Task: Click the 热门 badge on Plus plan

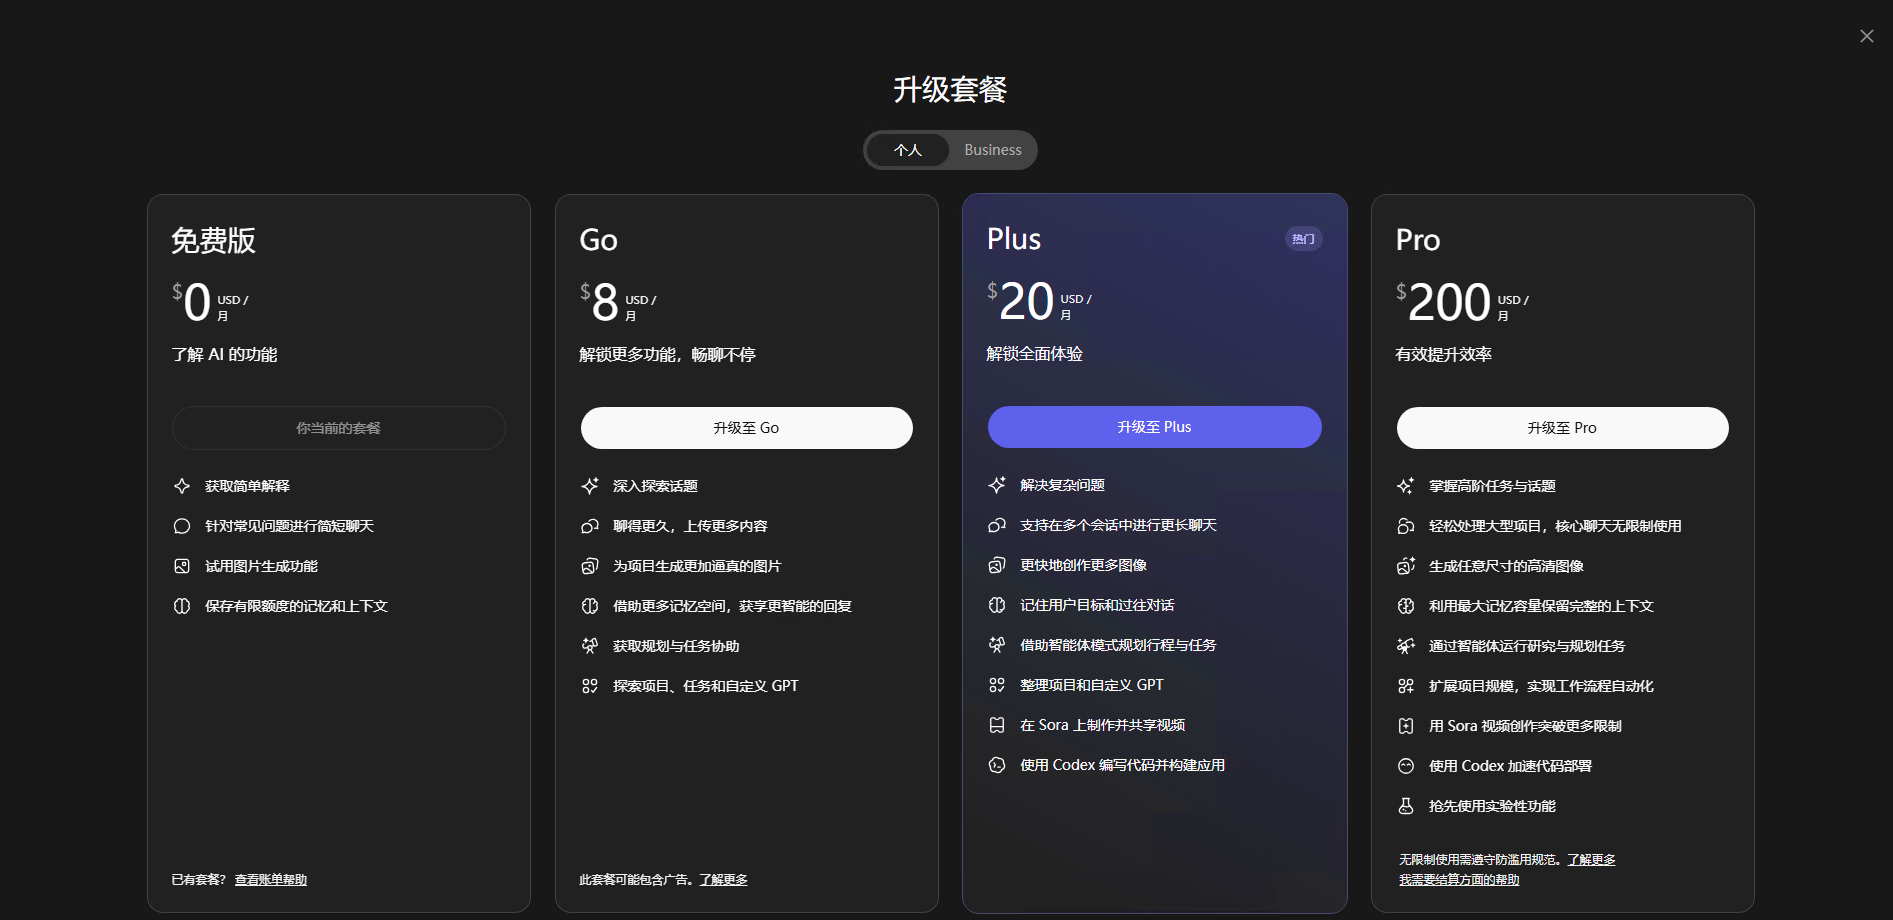Action: (x=1303, y=239)
